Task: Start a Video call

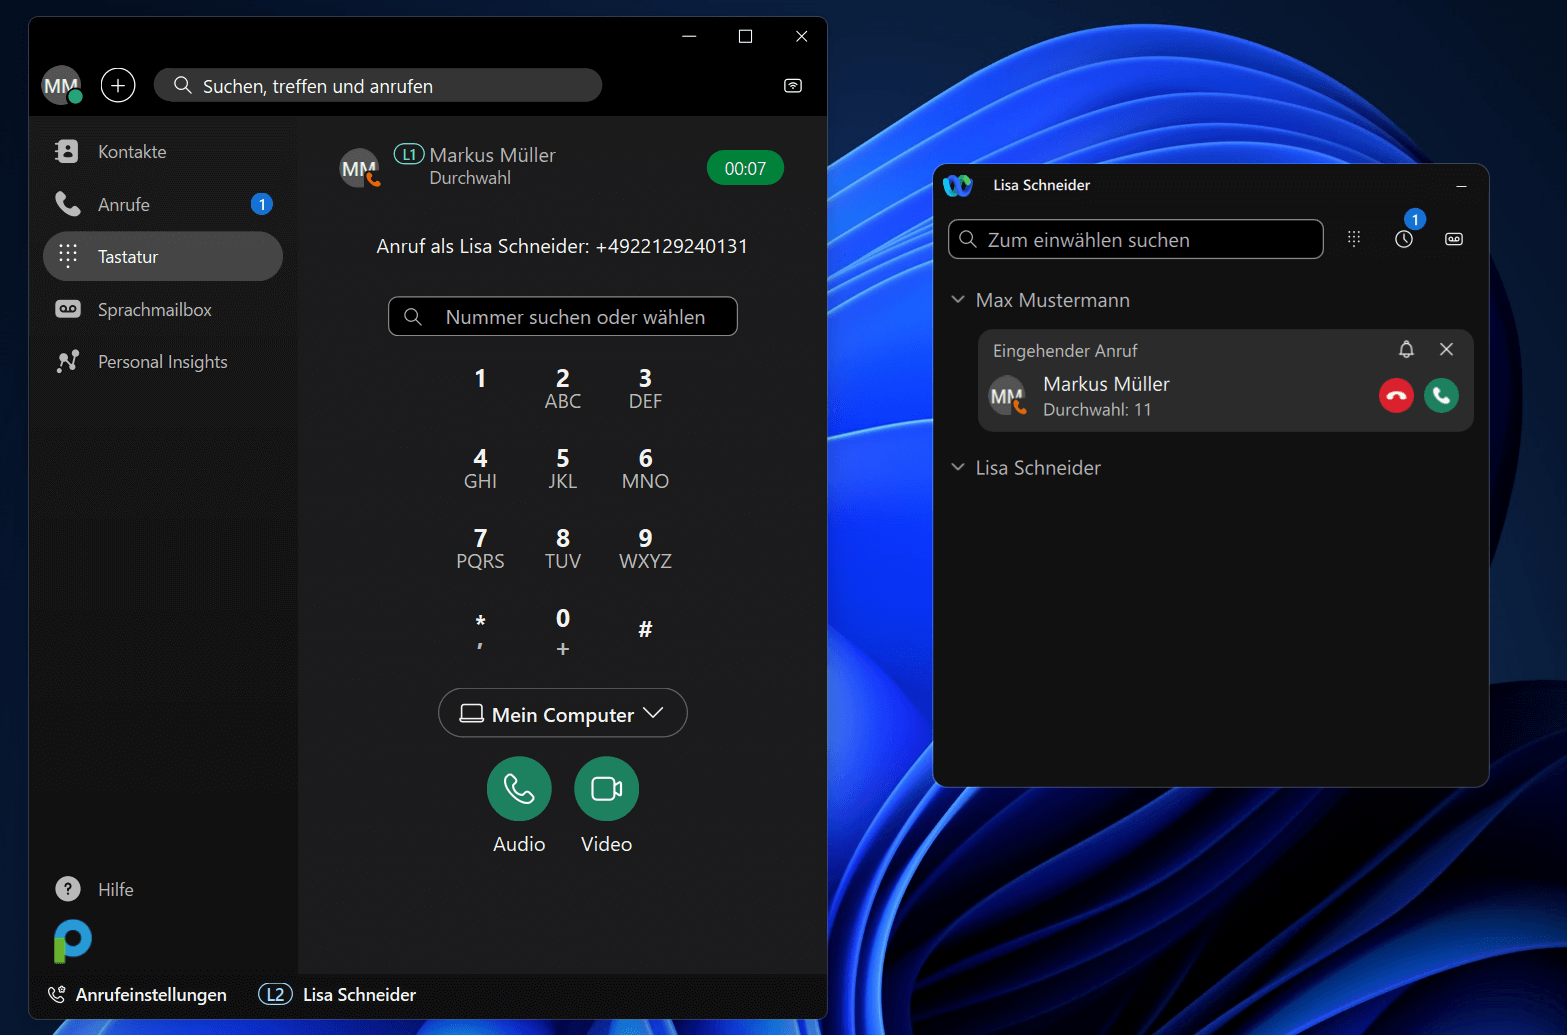Action: click(606, 789)
